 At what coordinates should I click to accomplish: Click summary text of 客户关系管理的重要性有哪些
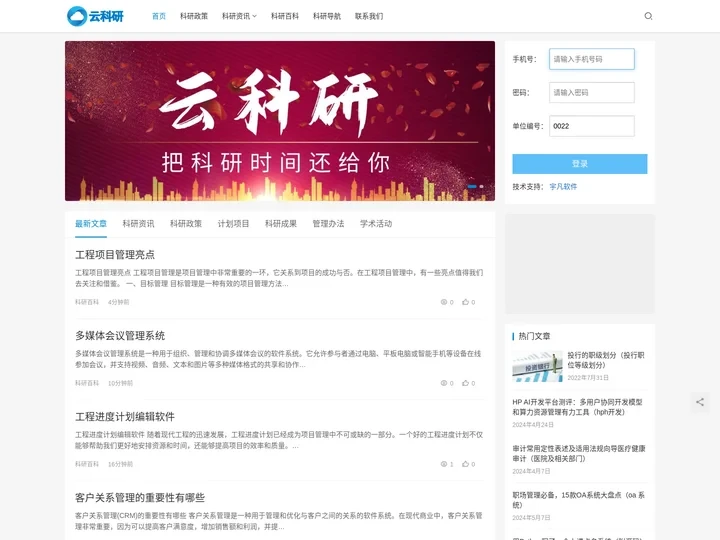279,521
